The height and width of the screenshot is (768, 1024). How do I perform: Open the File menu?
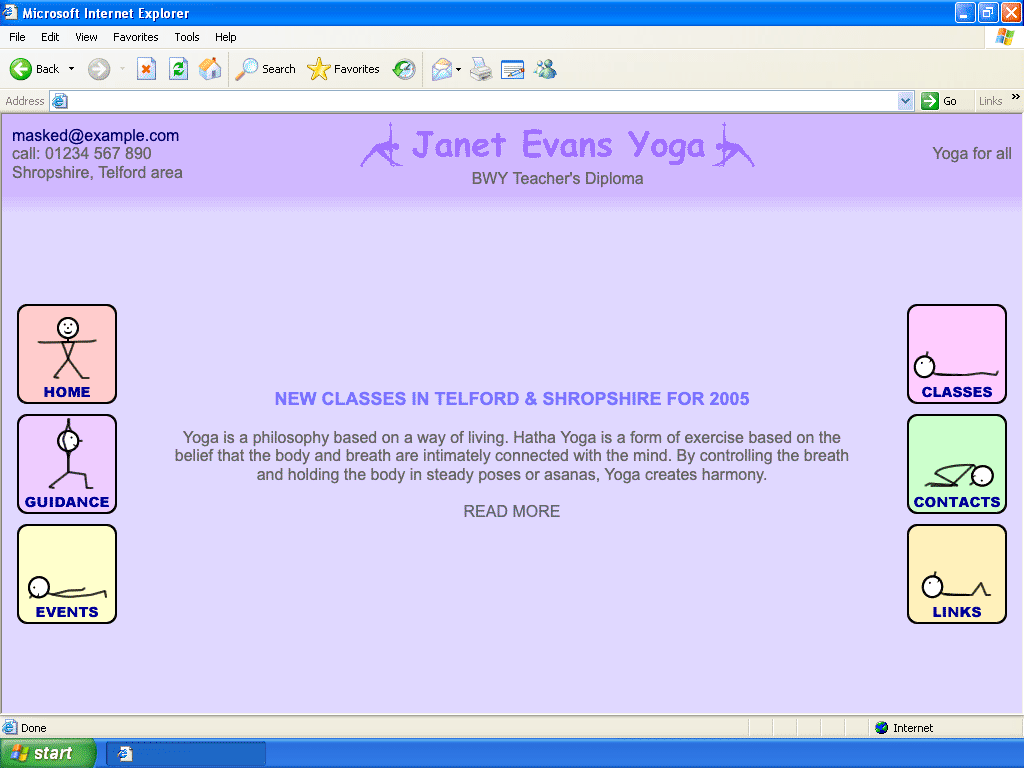click(17, 37)
